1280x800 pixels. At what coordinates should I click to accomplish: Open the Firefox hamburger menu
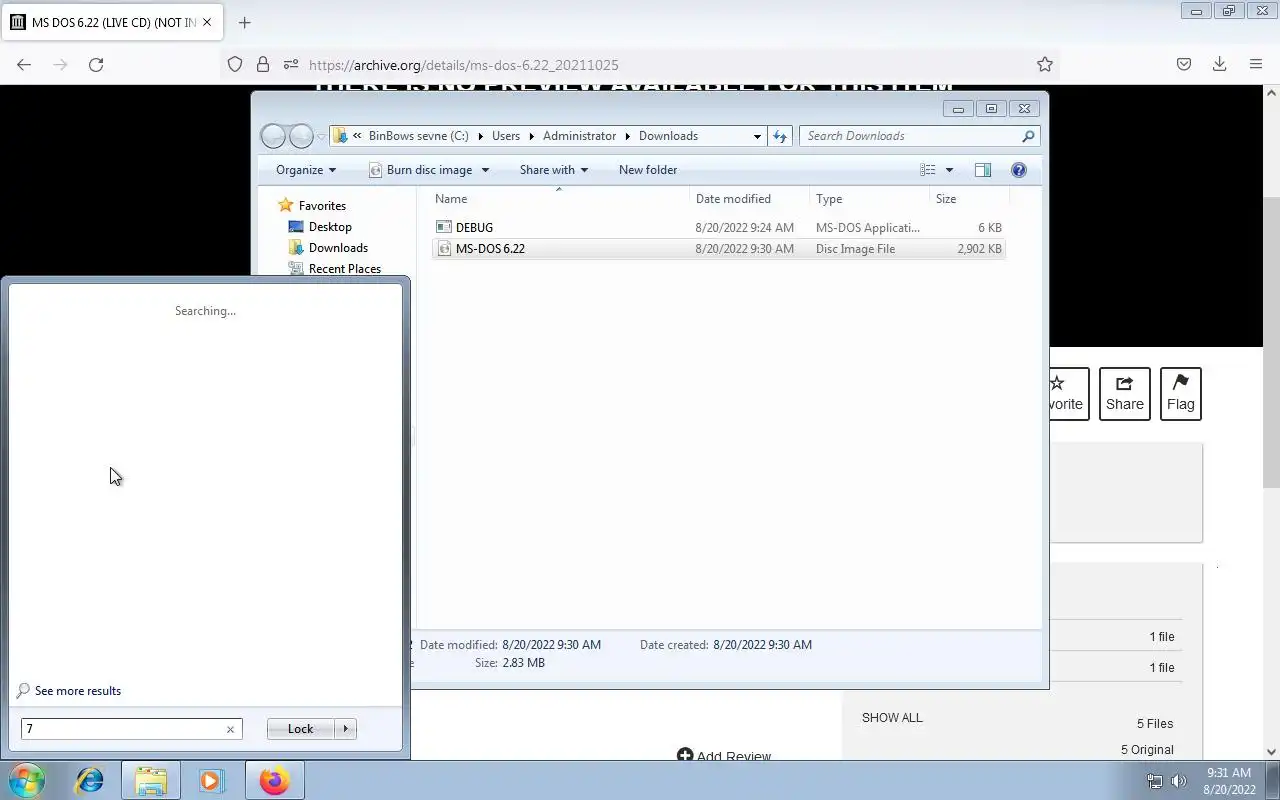tap(1256, 64)
